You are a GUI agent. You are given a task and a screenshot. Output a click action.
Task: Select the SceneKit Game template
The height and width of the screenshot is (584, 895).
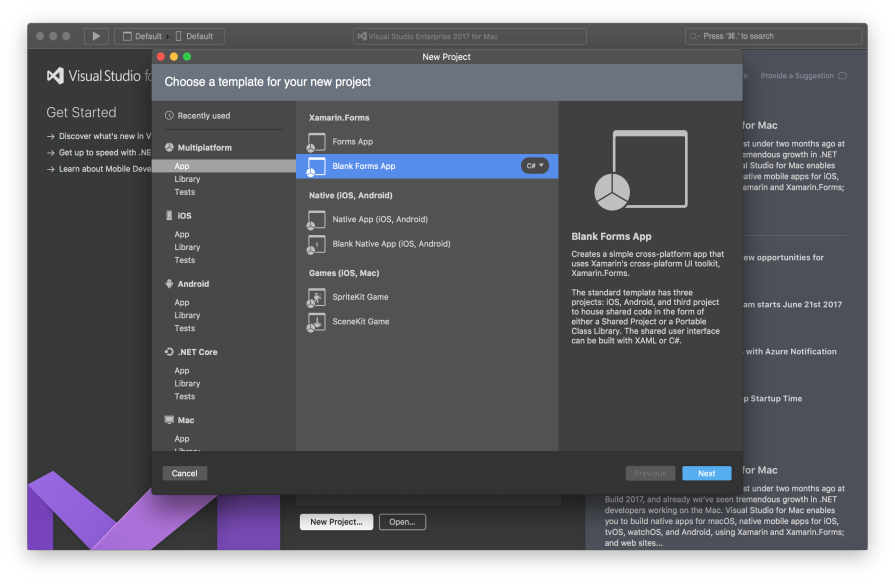(x=427, y=321)
